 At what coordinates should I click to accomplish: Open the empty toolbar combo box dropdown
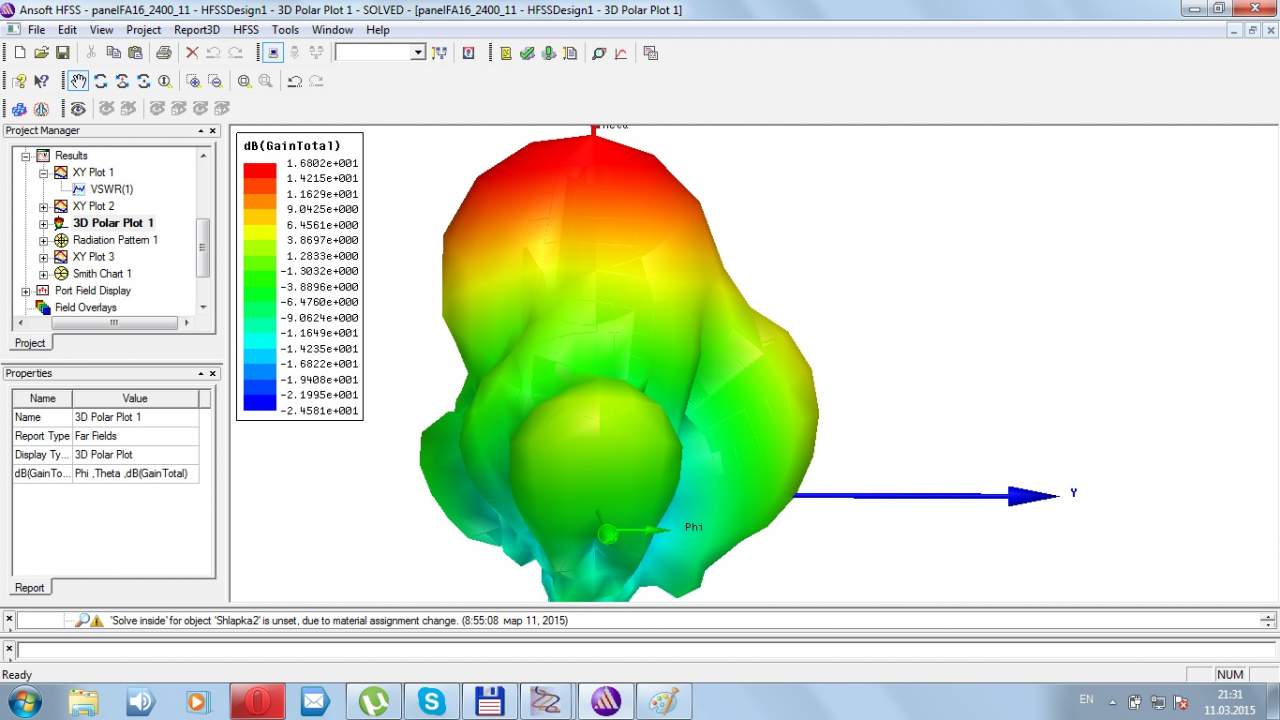coord(418,53)
